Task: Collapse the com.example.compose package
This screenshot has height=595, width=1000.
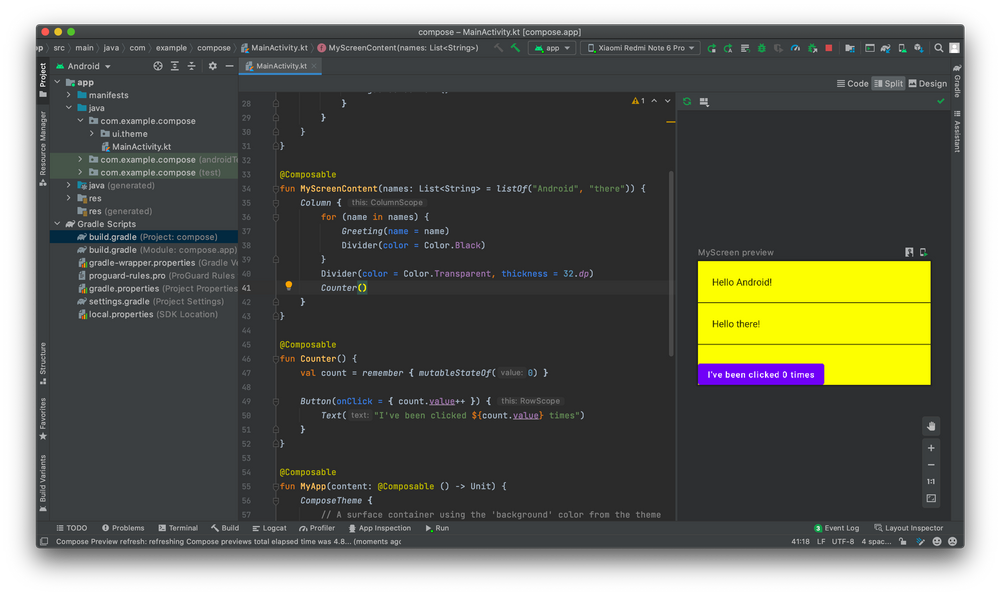Action: click(81, 120)
